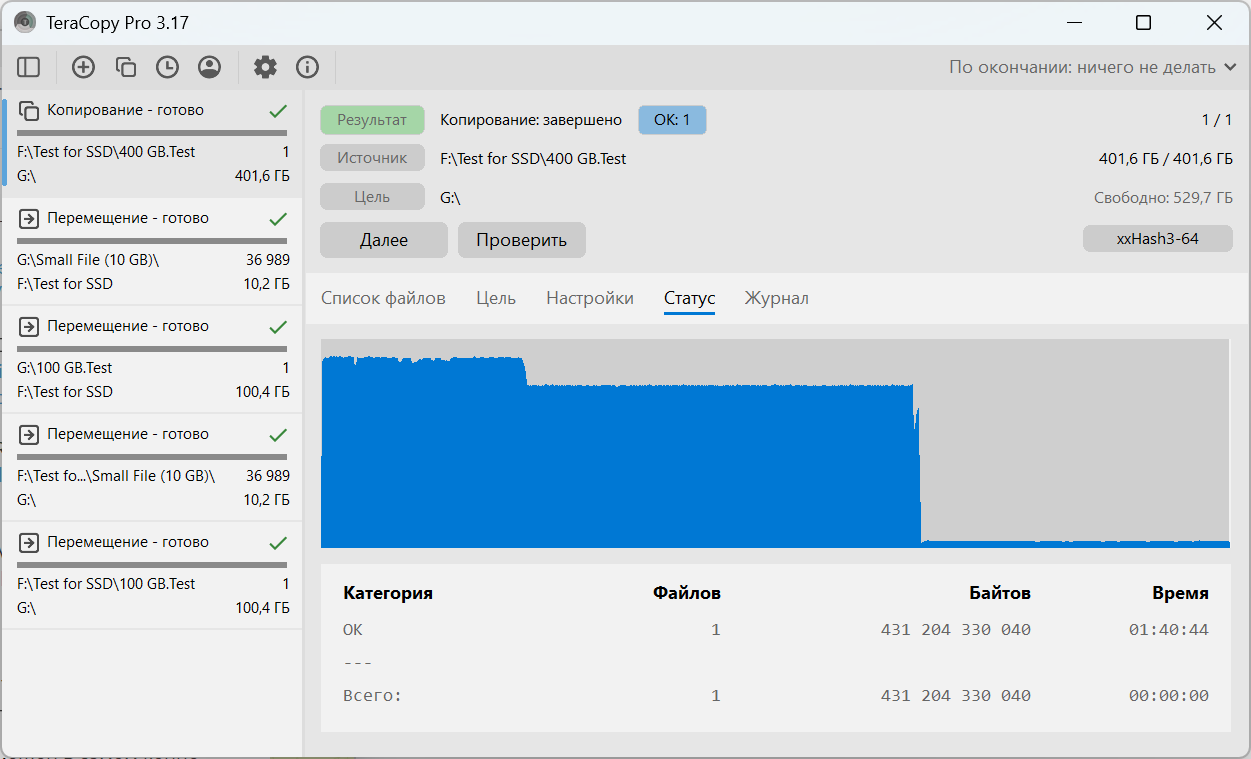
Task: Select 'F:\Test fo...\Small File (10 GB)\' task path
Action: pyautogui.click(x=116, y=476)
